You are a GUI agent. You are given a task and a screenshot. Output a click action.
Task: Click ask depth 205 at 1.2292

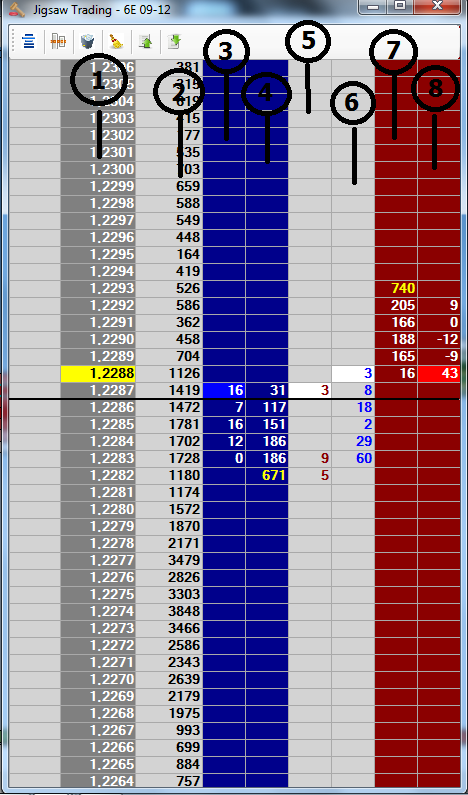(x=396, y=306)
